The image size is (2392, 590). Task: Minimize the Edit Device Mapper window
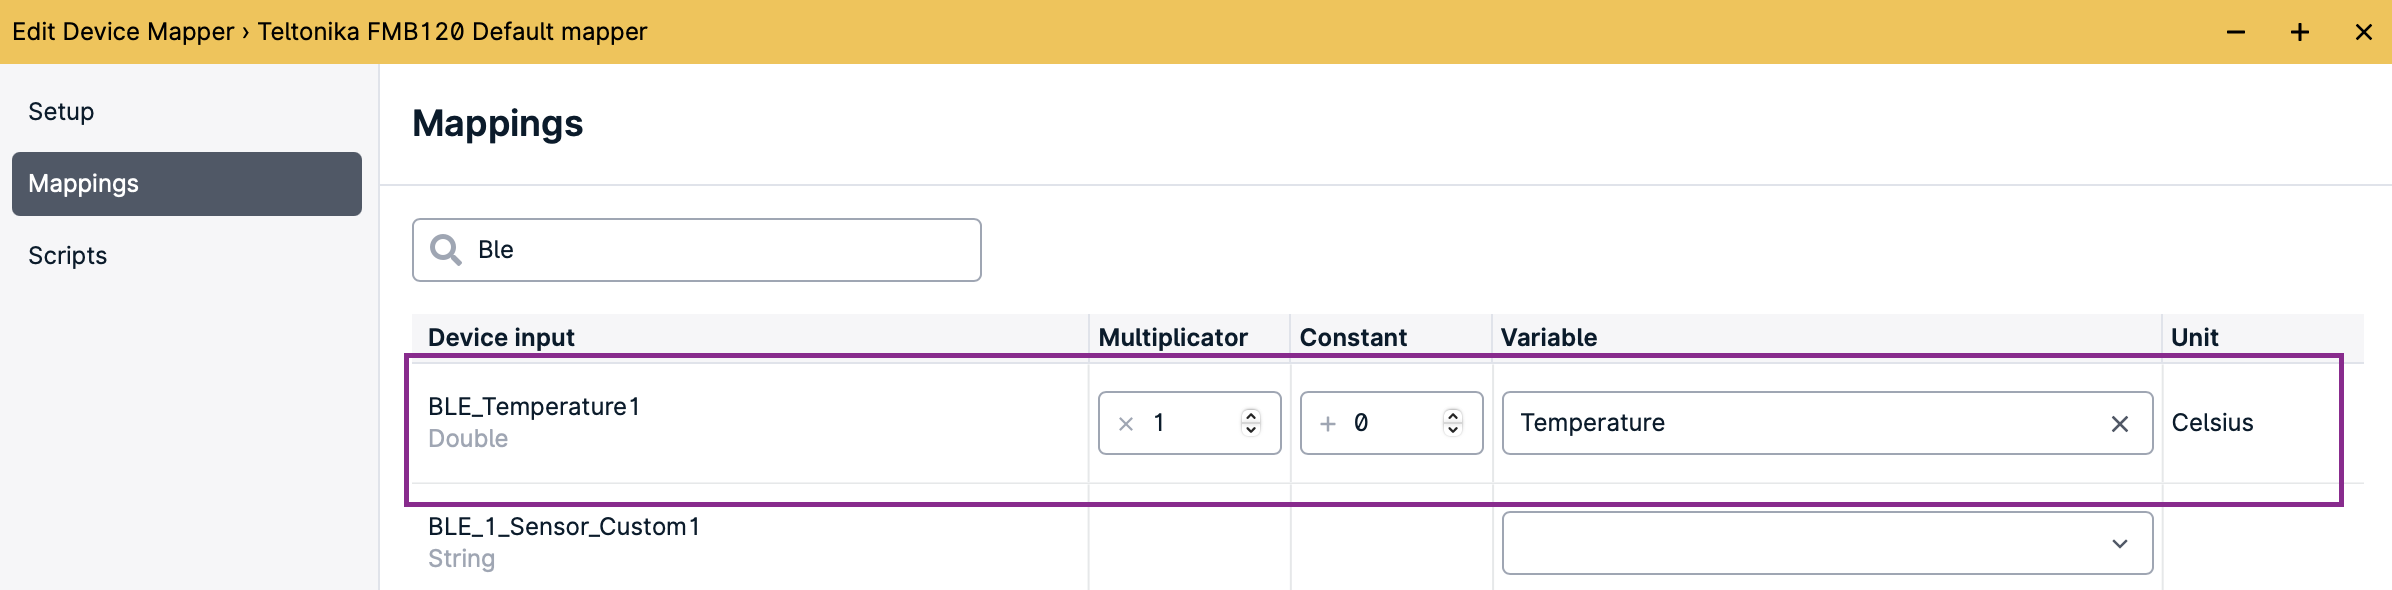(x=2236, y=32)
